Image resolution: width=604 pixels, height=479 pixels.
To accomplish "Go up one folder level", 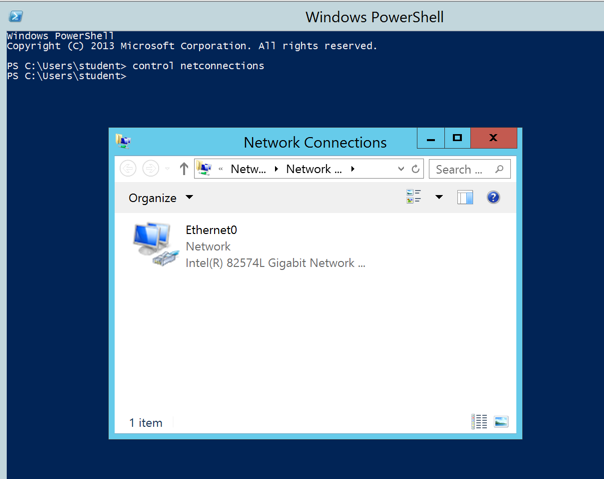I will tap(184, 169).
